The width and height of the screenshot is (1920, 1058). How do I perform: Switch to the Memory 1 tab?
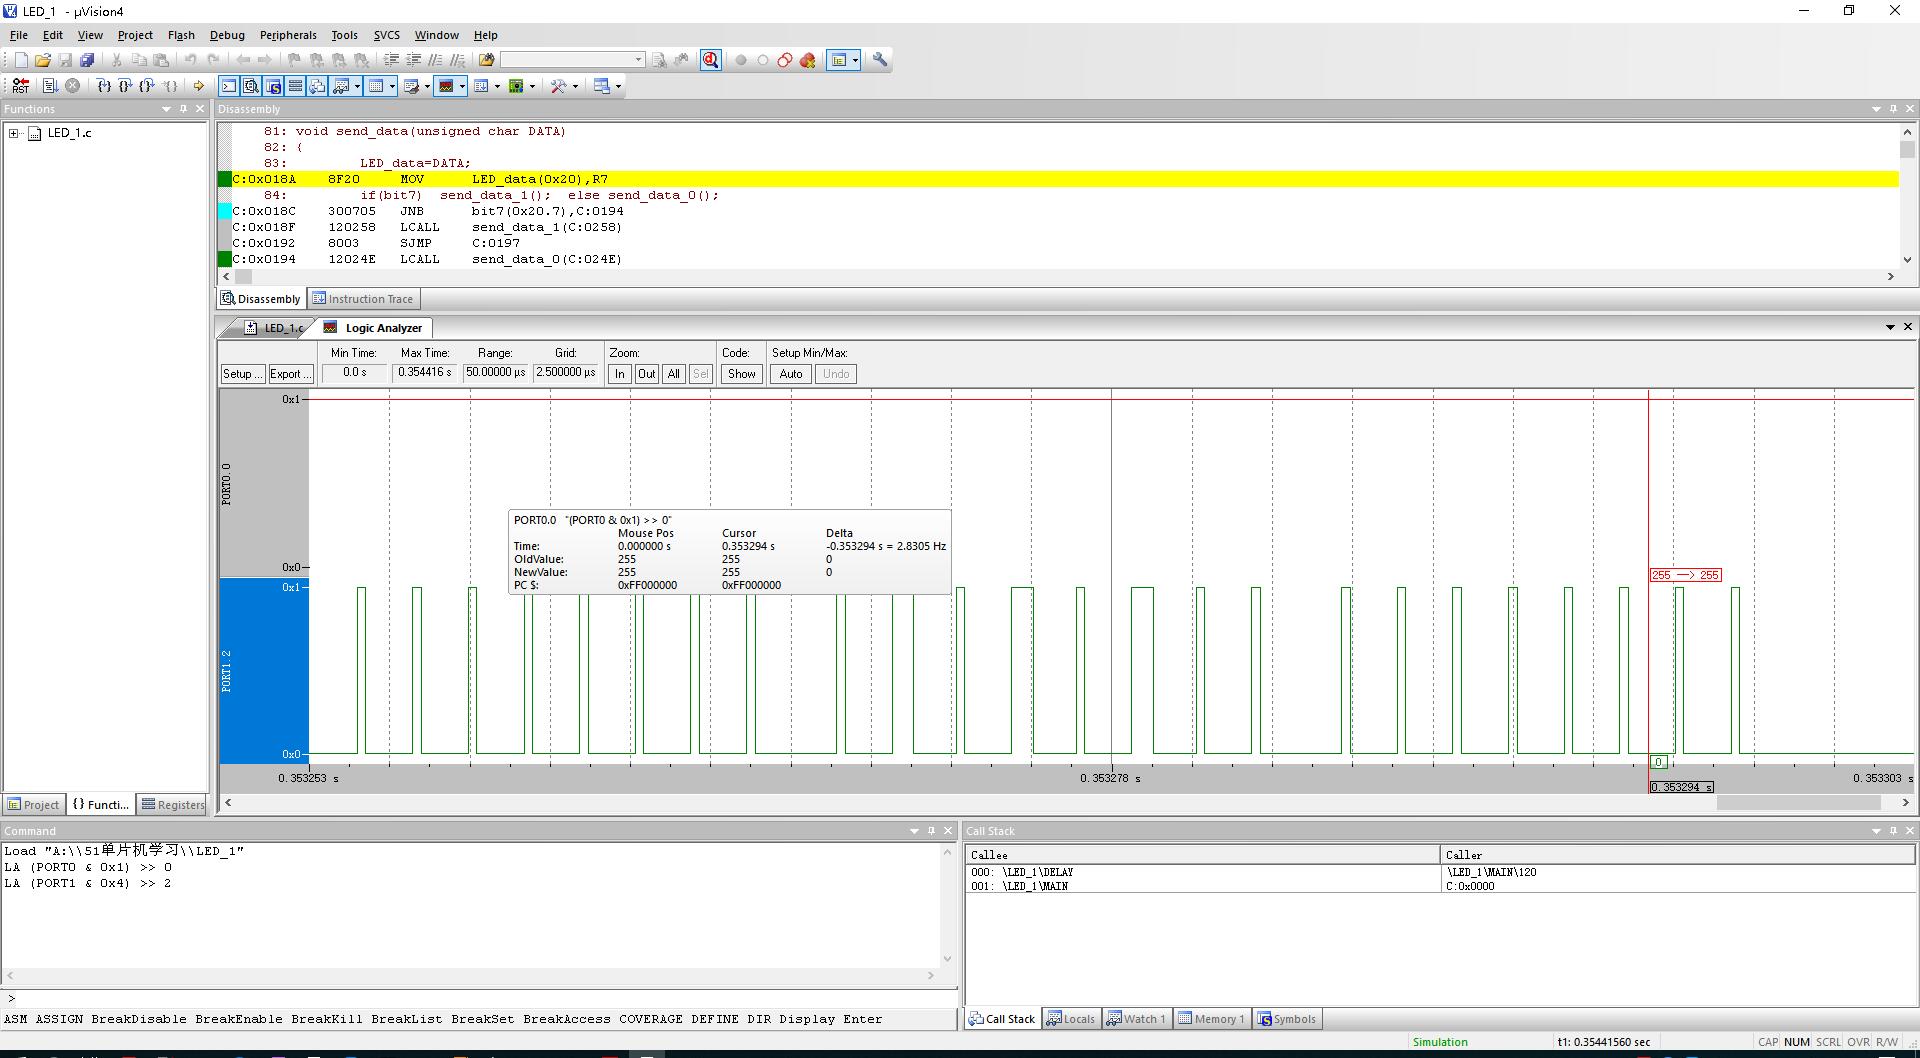tap(1211, 1019)
